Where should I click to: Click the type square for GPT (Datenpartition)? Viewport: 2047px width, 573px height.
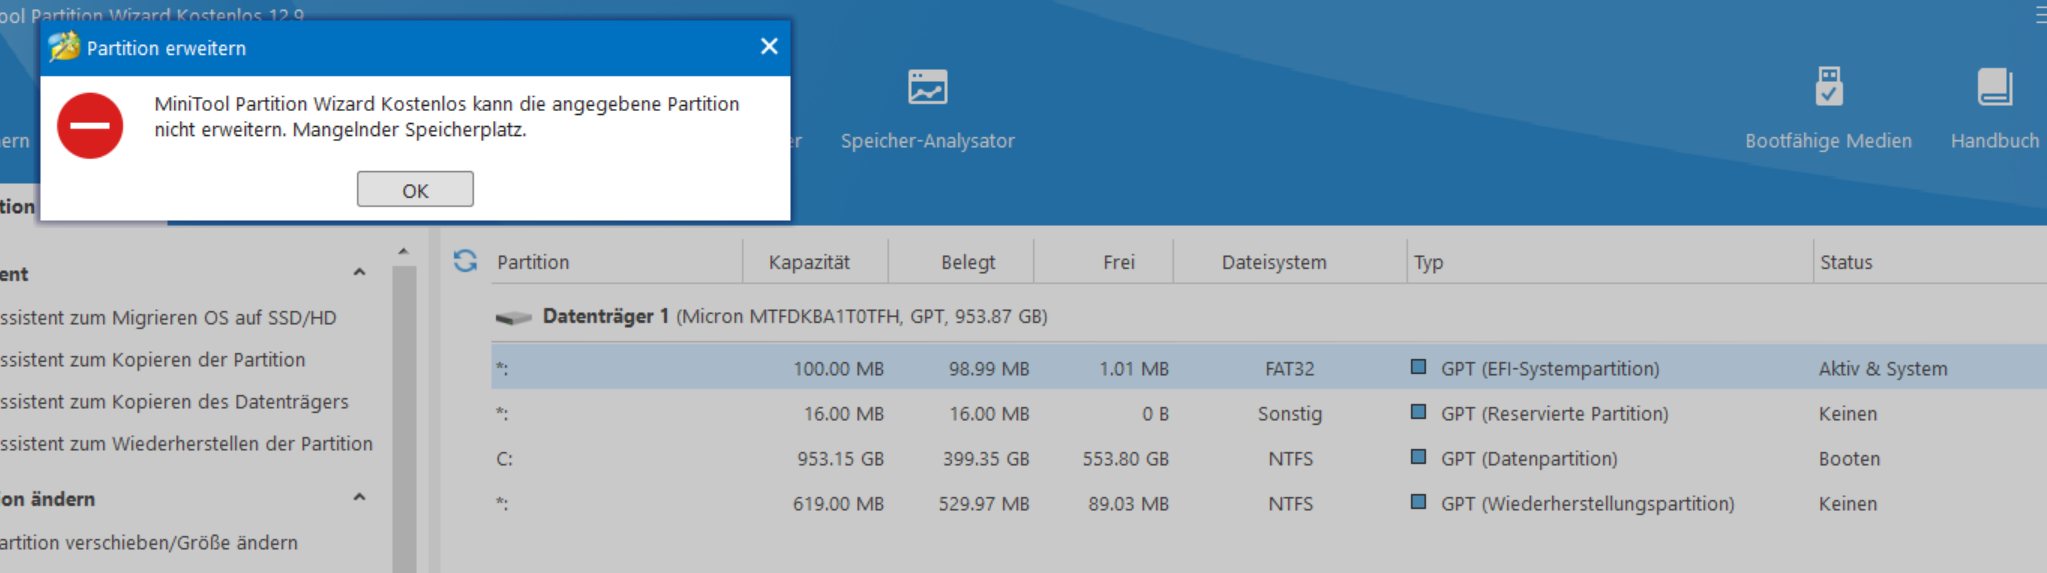click(x=1418, y=457)
